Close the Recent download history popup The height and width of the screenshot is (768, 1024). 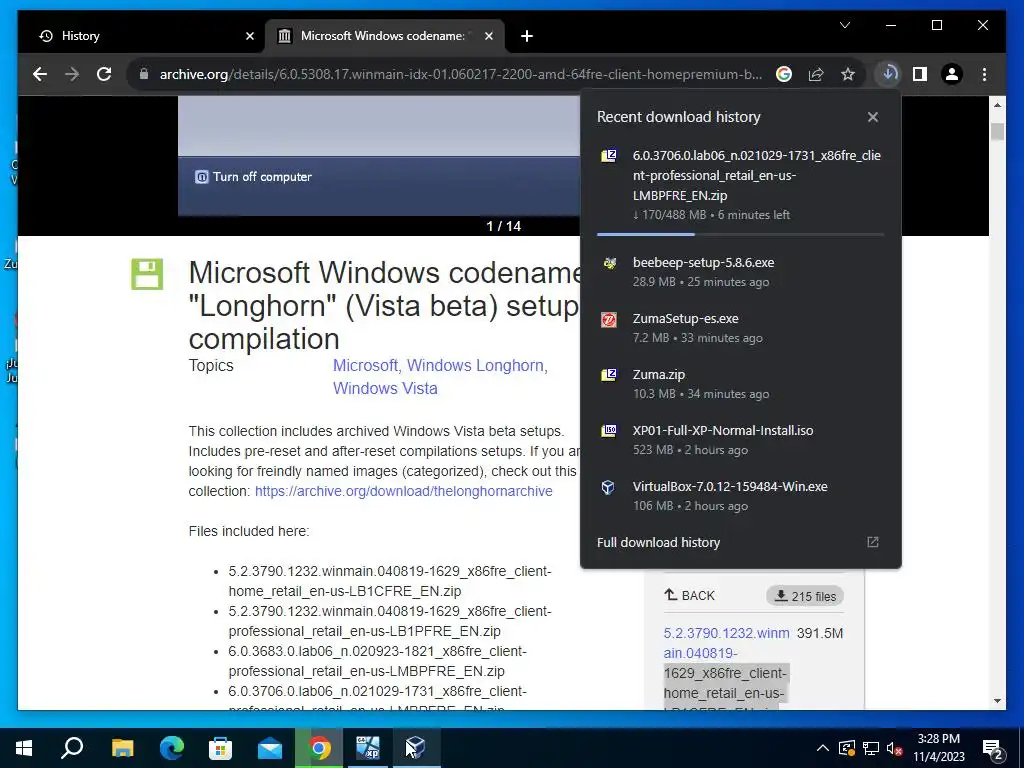[x=872, y=117]
